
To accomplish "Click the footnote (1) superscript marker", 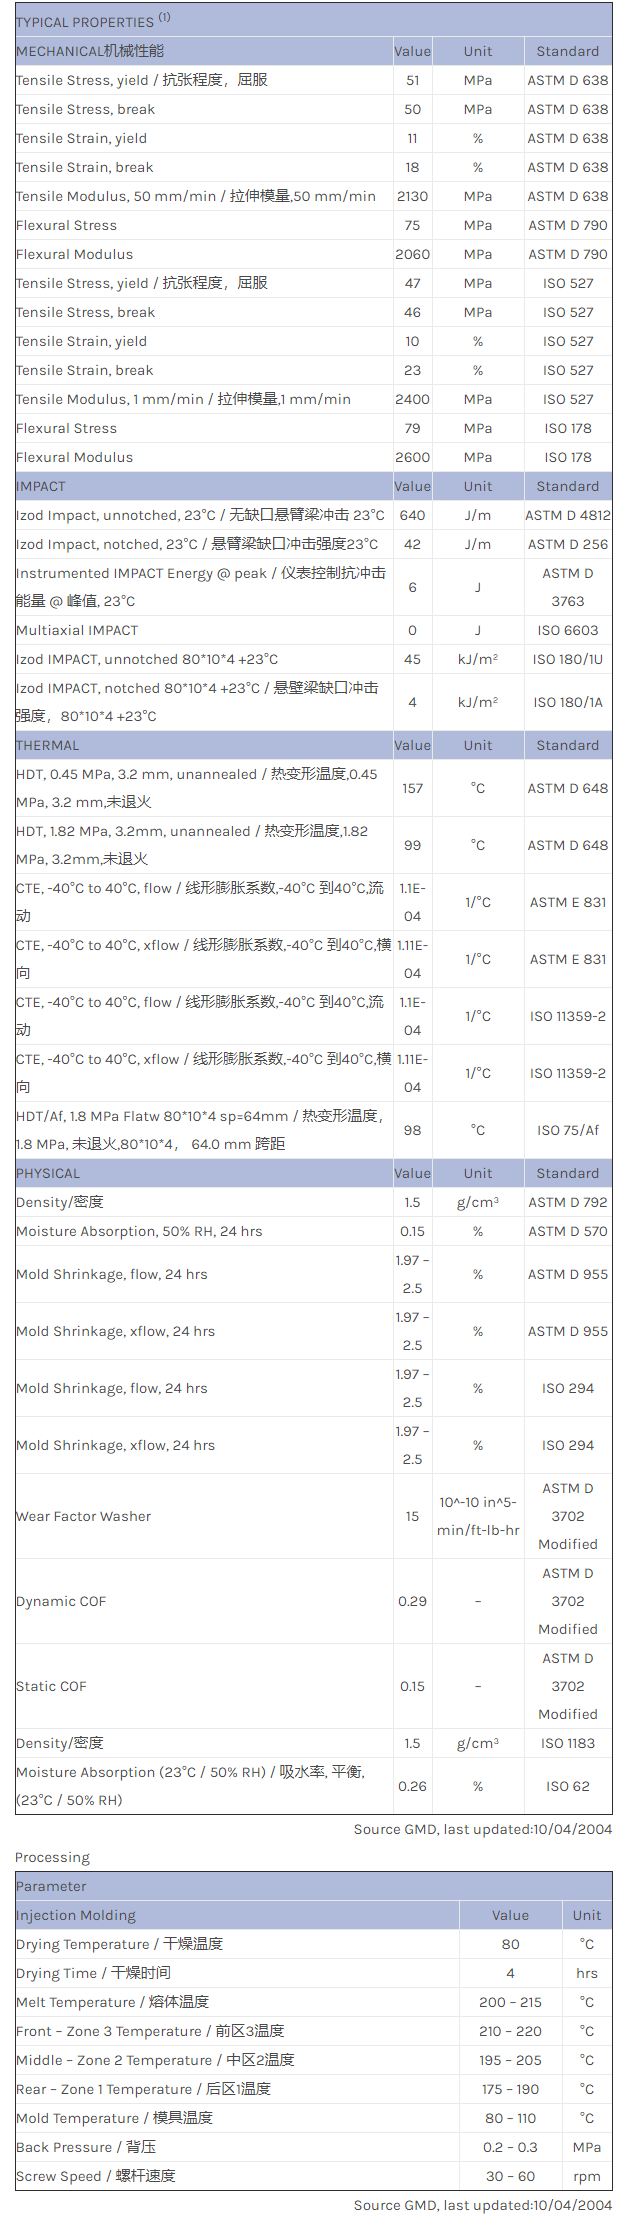I will click(x=165, y=17).
